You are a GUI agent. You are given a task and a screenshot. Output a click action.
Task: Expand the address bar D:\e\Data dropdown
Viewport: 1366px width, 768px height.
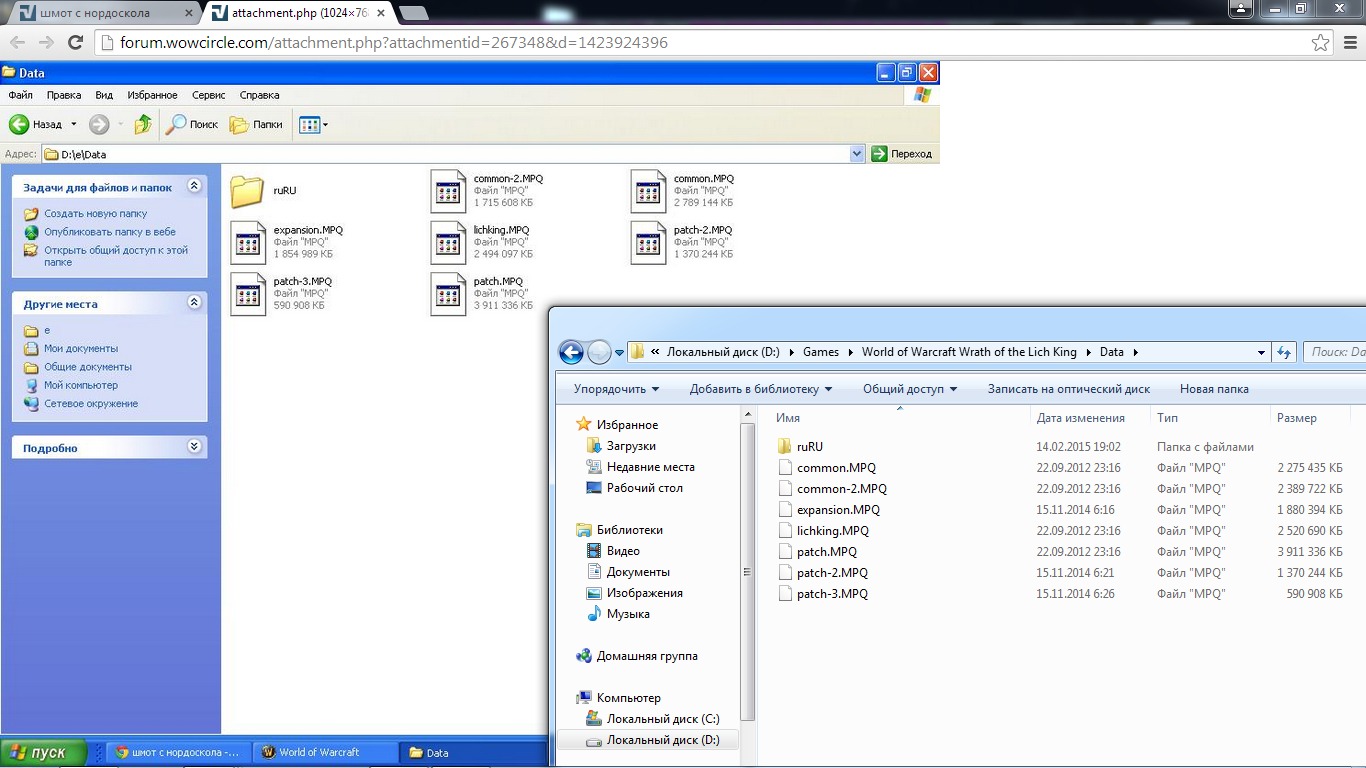coord(857,154)
